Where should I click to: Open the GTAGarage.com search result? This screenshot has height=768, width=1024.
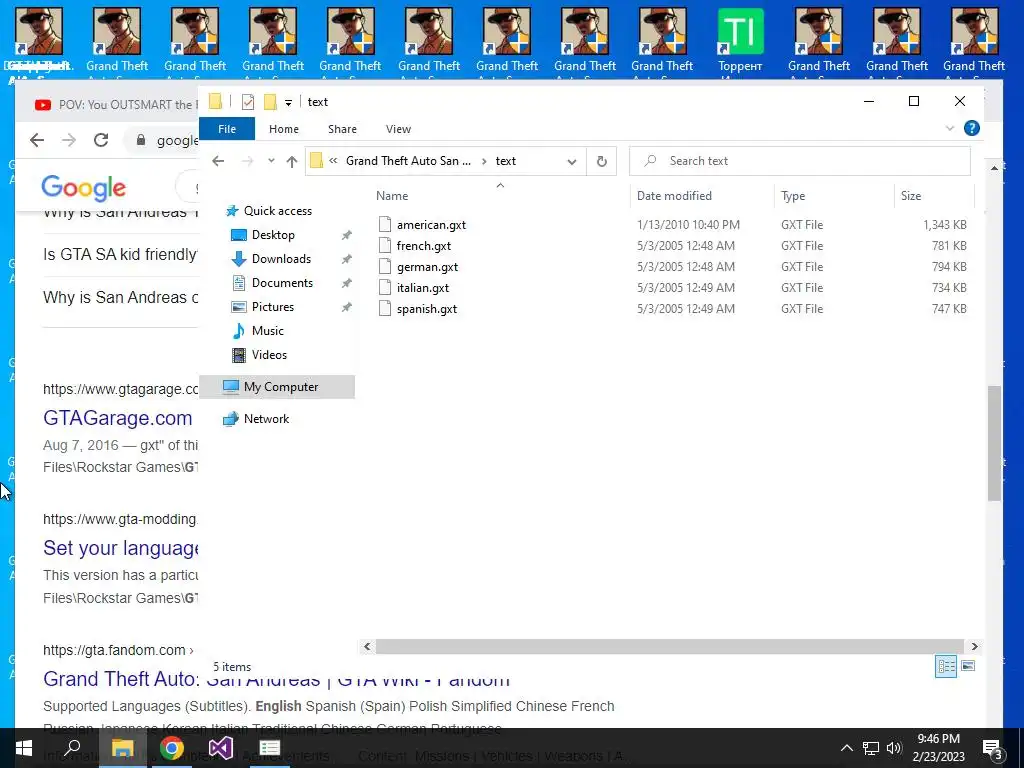[x=118, y=418]
